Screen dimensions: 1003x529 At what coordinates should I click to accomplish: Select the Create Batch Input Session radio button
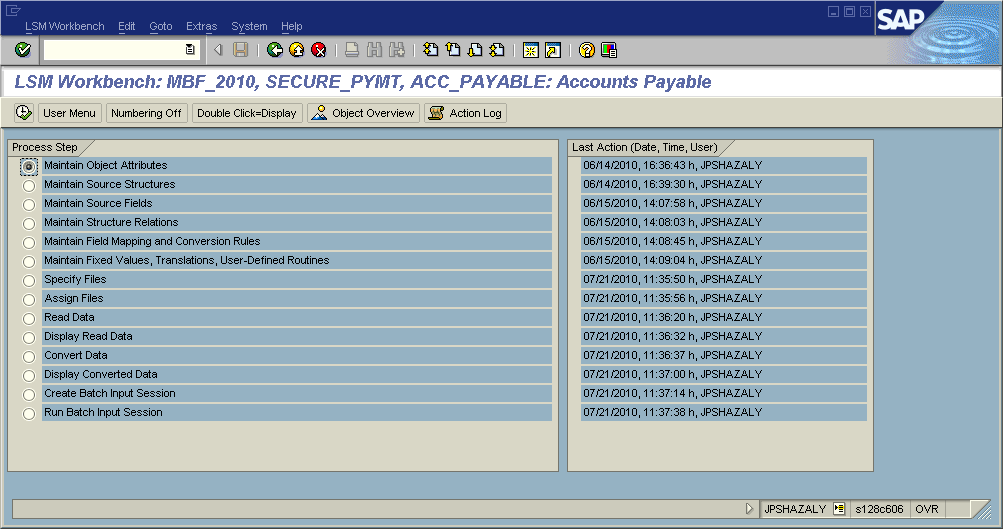click(29, 395)
